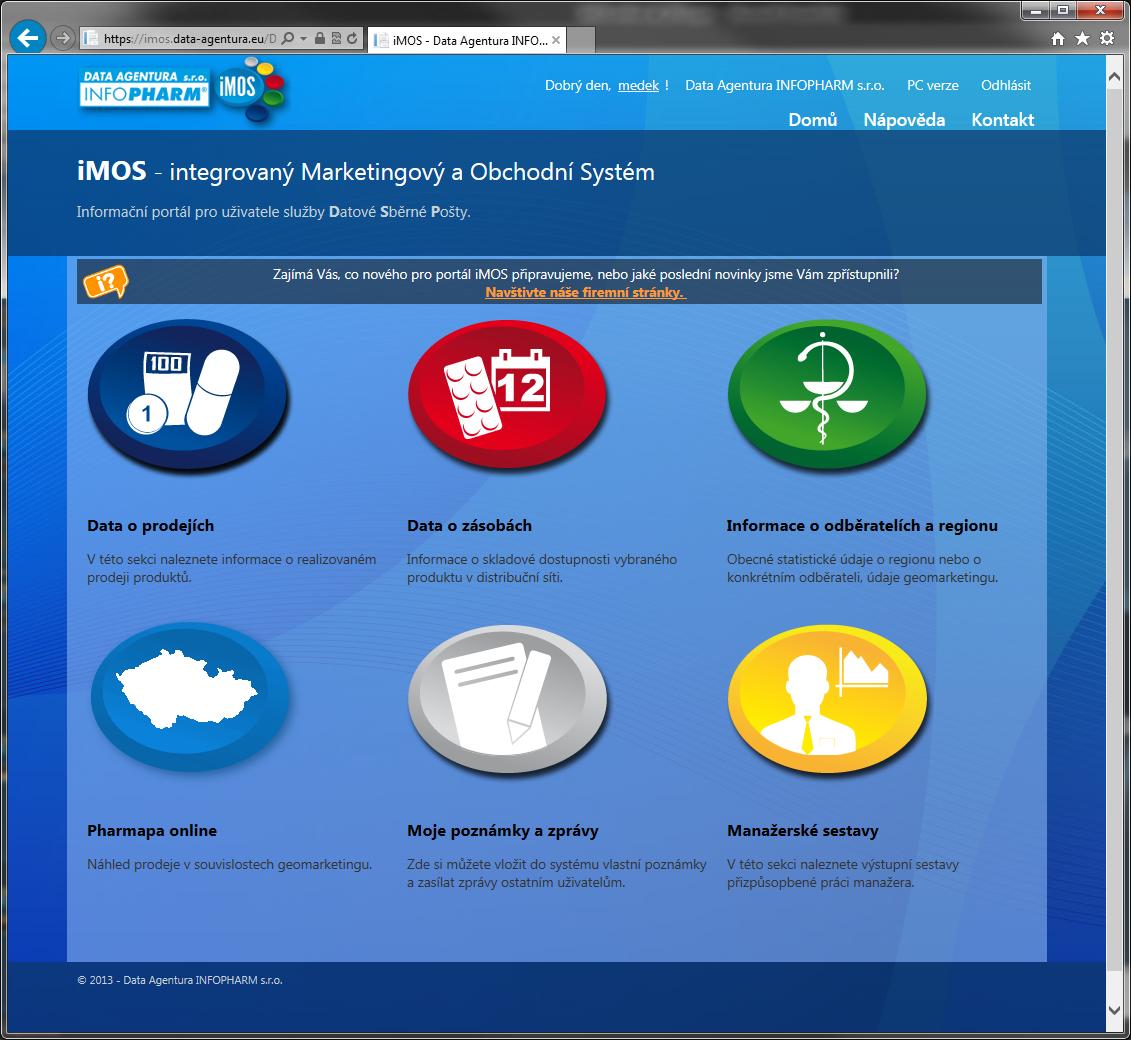
Task: Open the red stock calendar icon
Action: (x=508, y=394)
